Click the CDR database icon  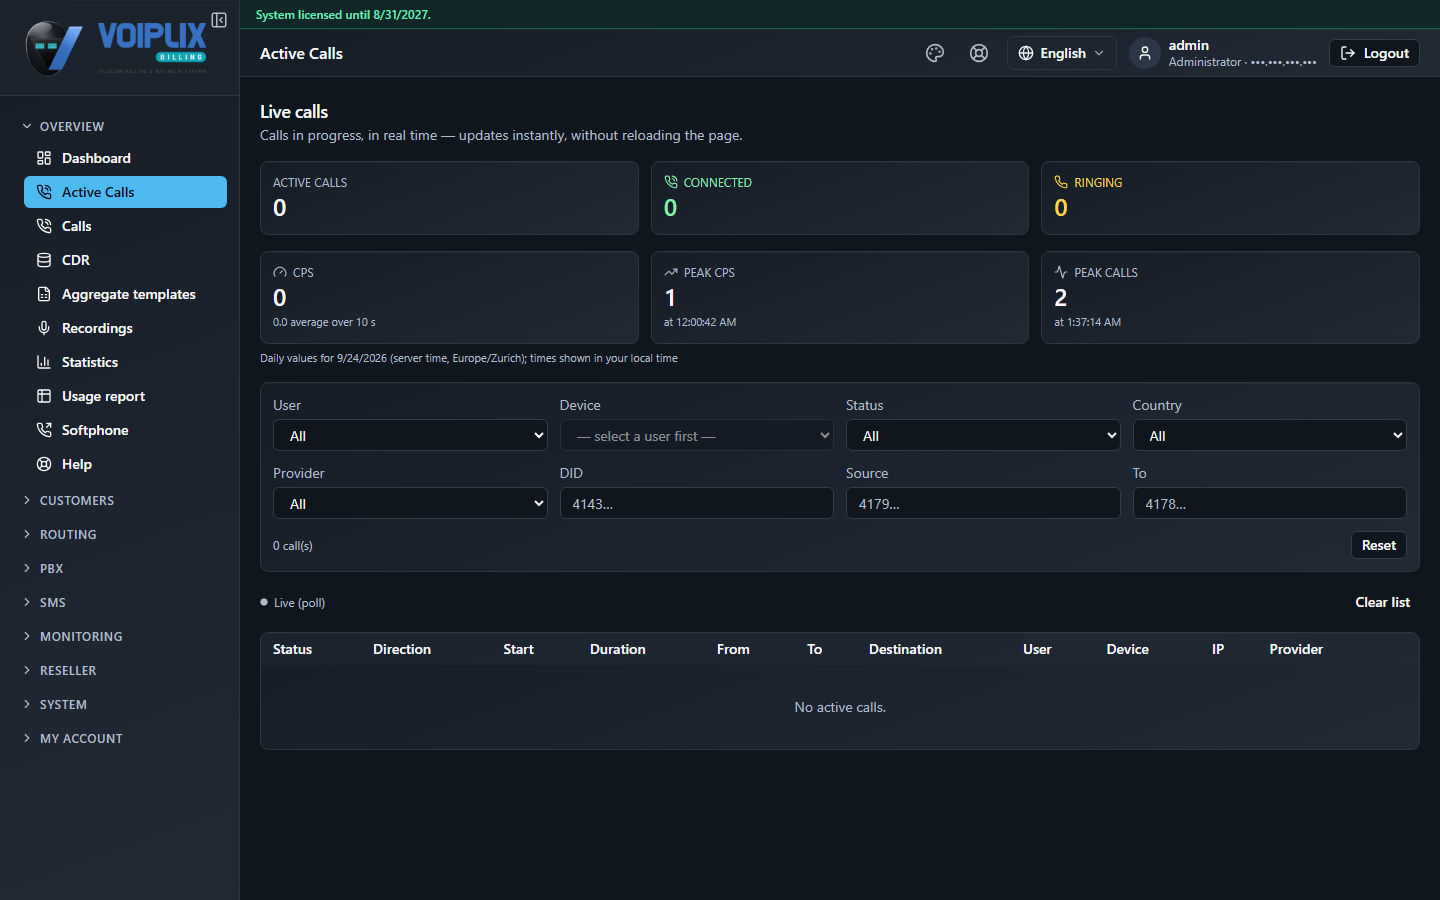pos(44,260)
